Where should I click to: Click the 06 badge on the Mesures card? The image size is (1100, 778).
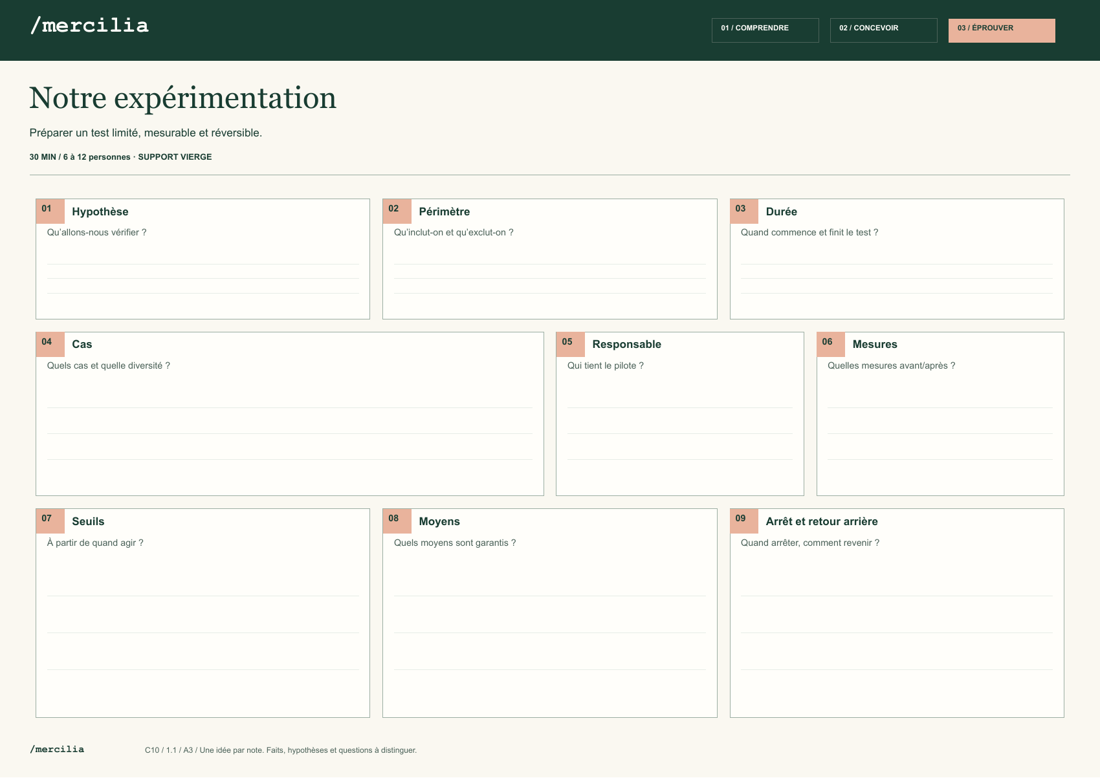tap(831, 344)
